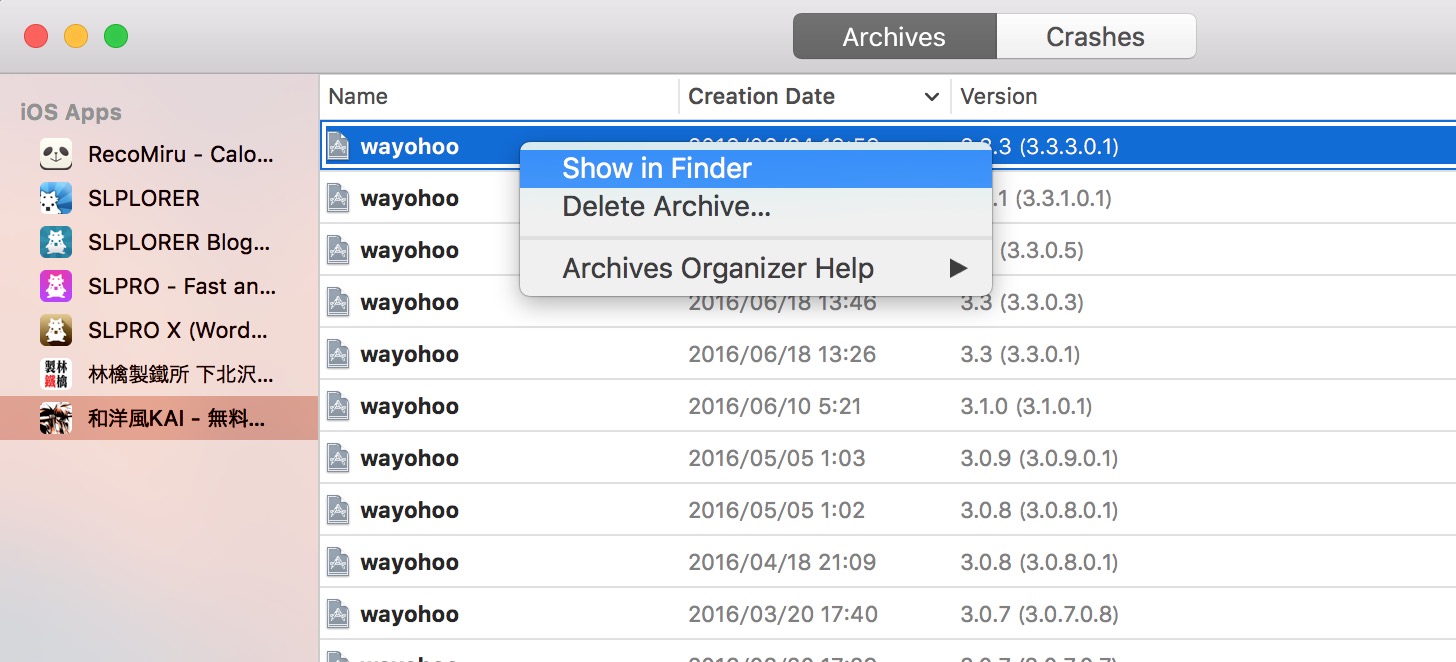Click the archive icon for version 3.3.1.0.1
The width and height of the screenshot is (1456, 662).
click(338, 198)
